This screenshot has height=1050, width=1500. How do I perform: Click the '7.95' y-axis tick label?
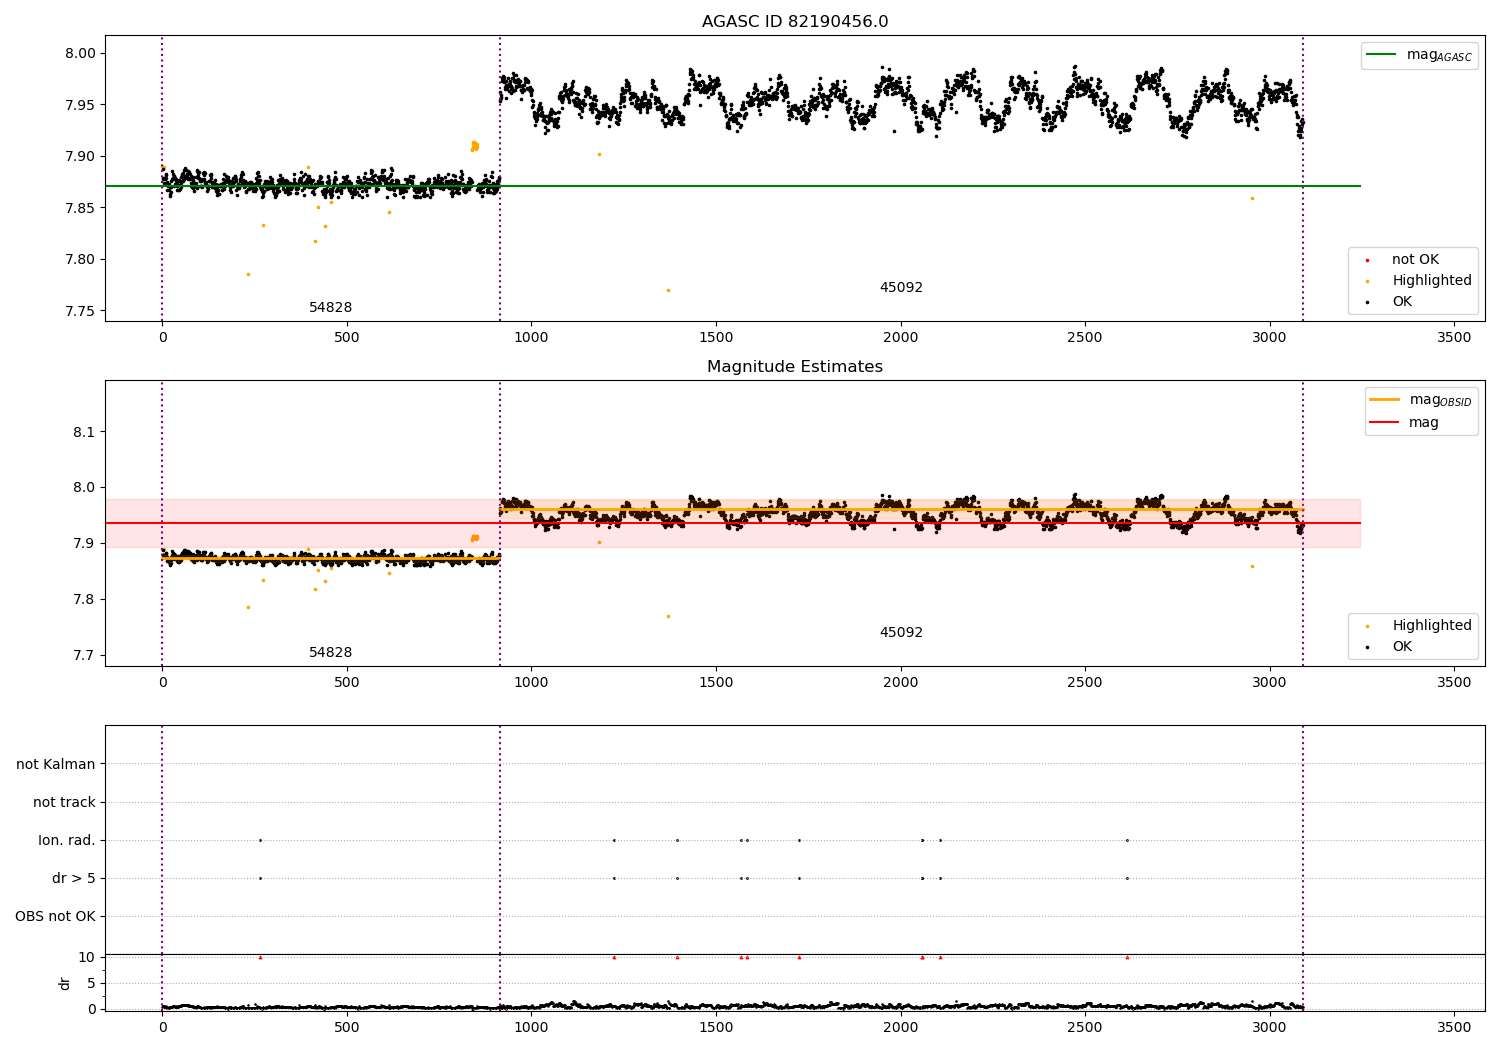click(x=80, y=105)
